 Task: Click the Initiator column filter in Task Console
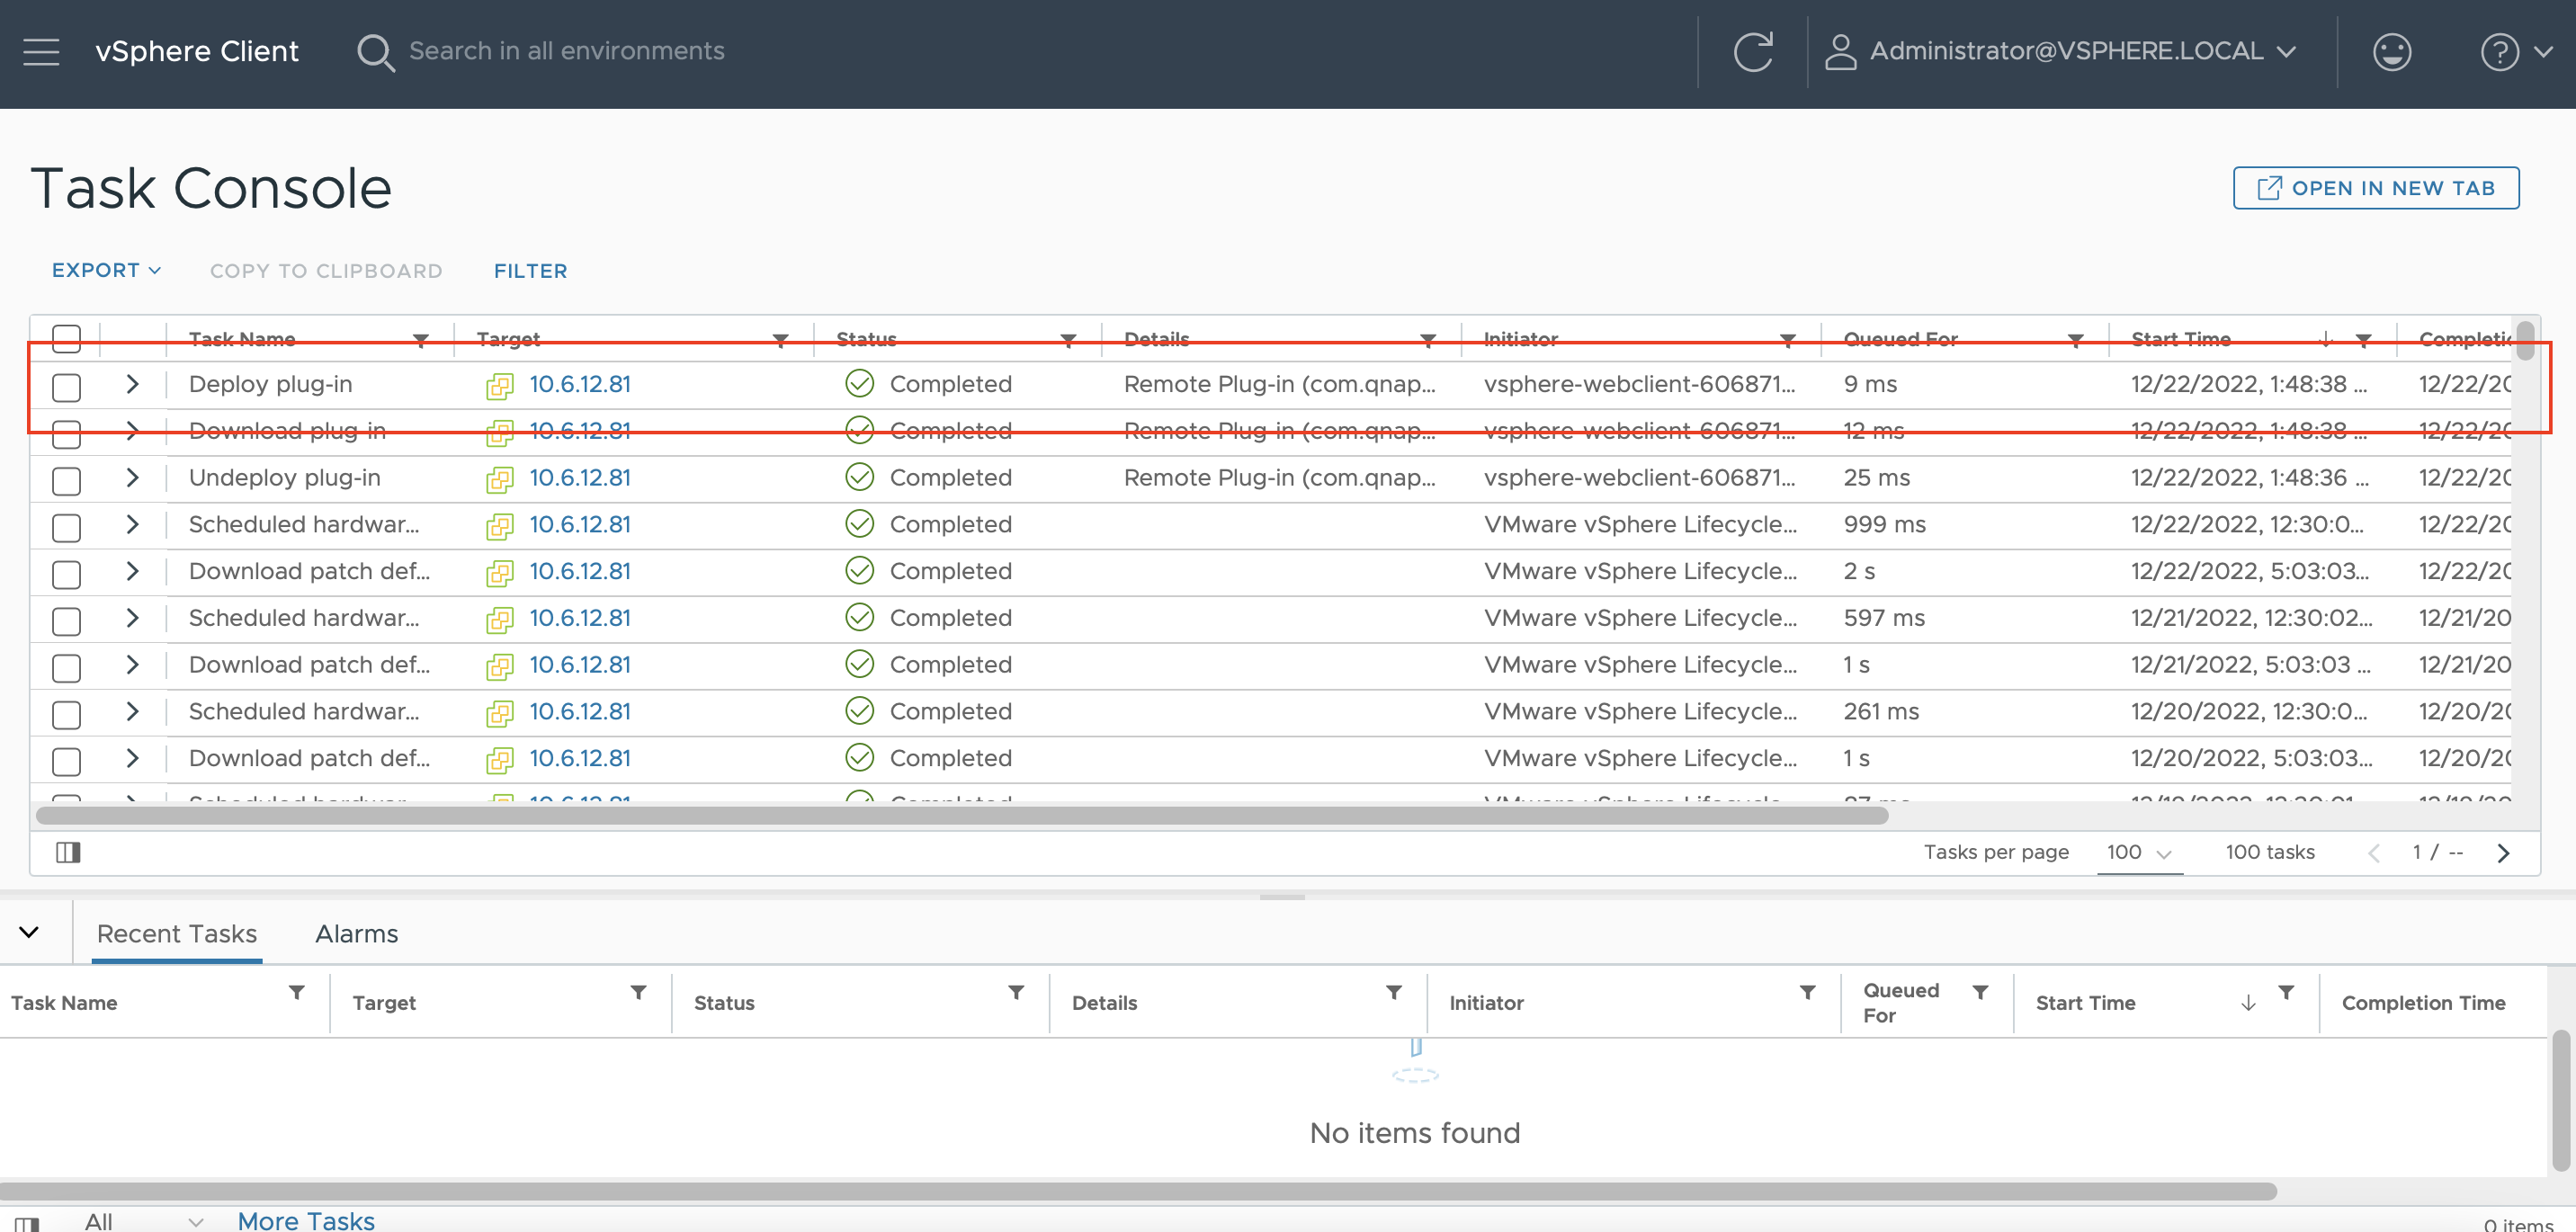click(1787, 340)
